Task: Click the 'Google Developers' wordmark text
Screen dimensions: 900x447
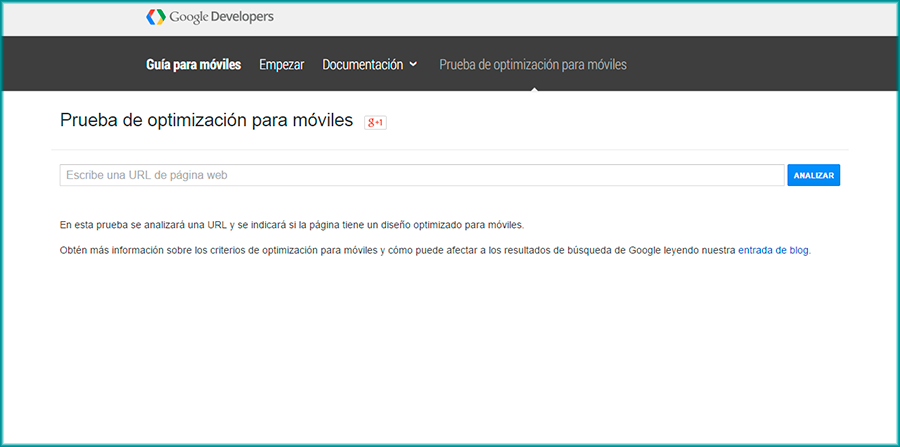Action: pyautogui.click(x=221, y=17)
